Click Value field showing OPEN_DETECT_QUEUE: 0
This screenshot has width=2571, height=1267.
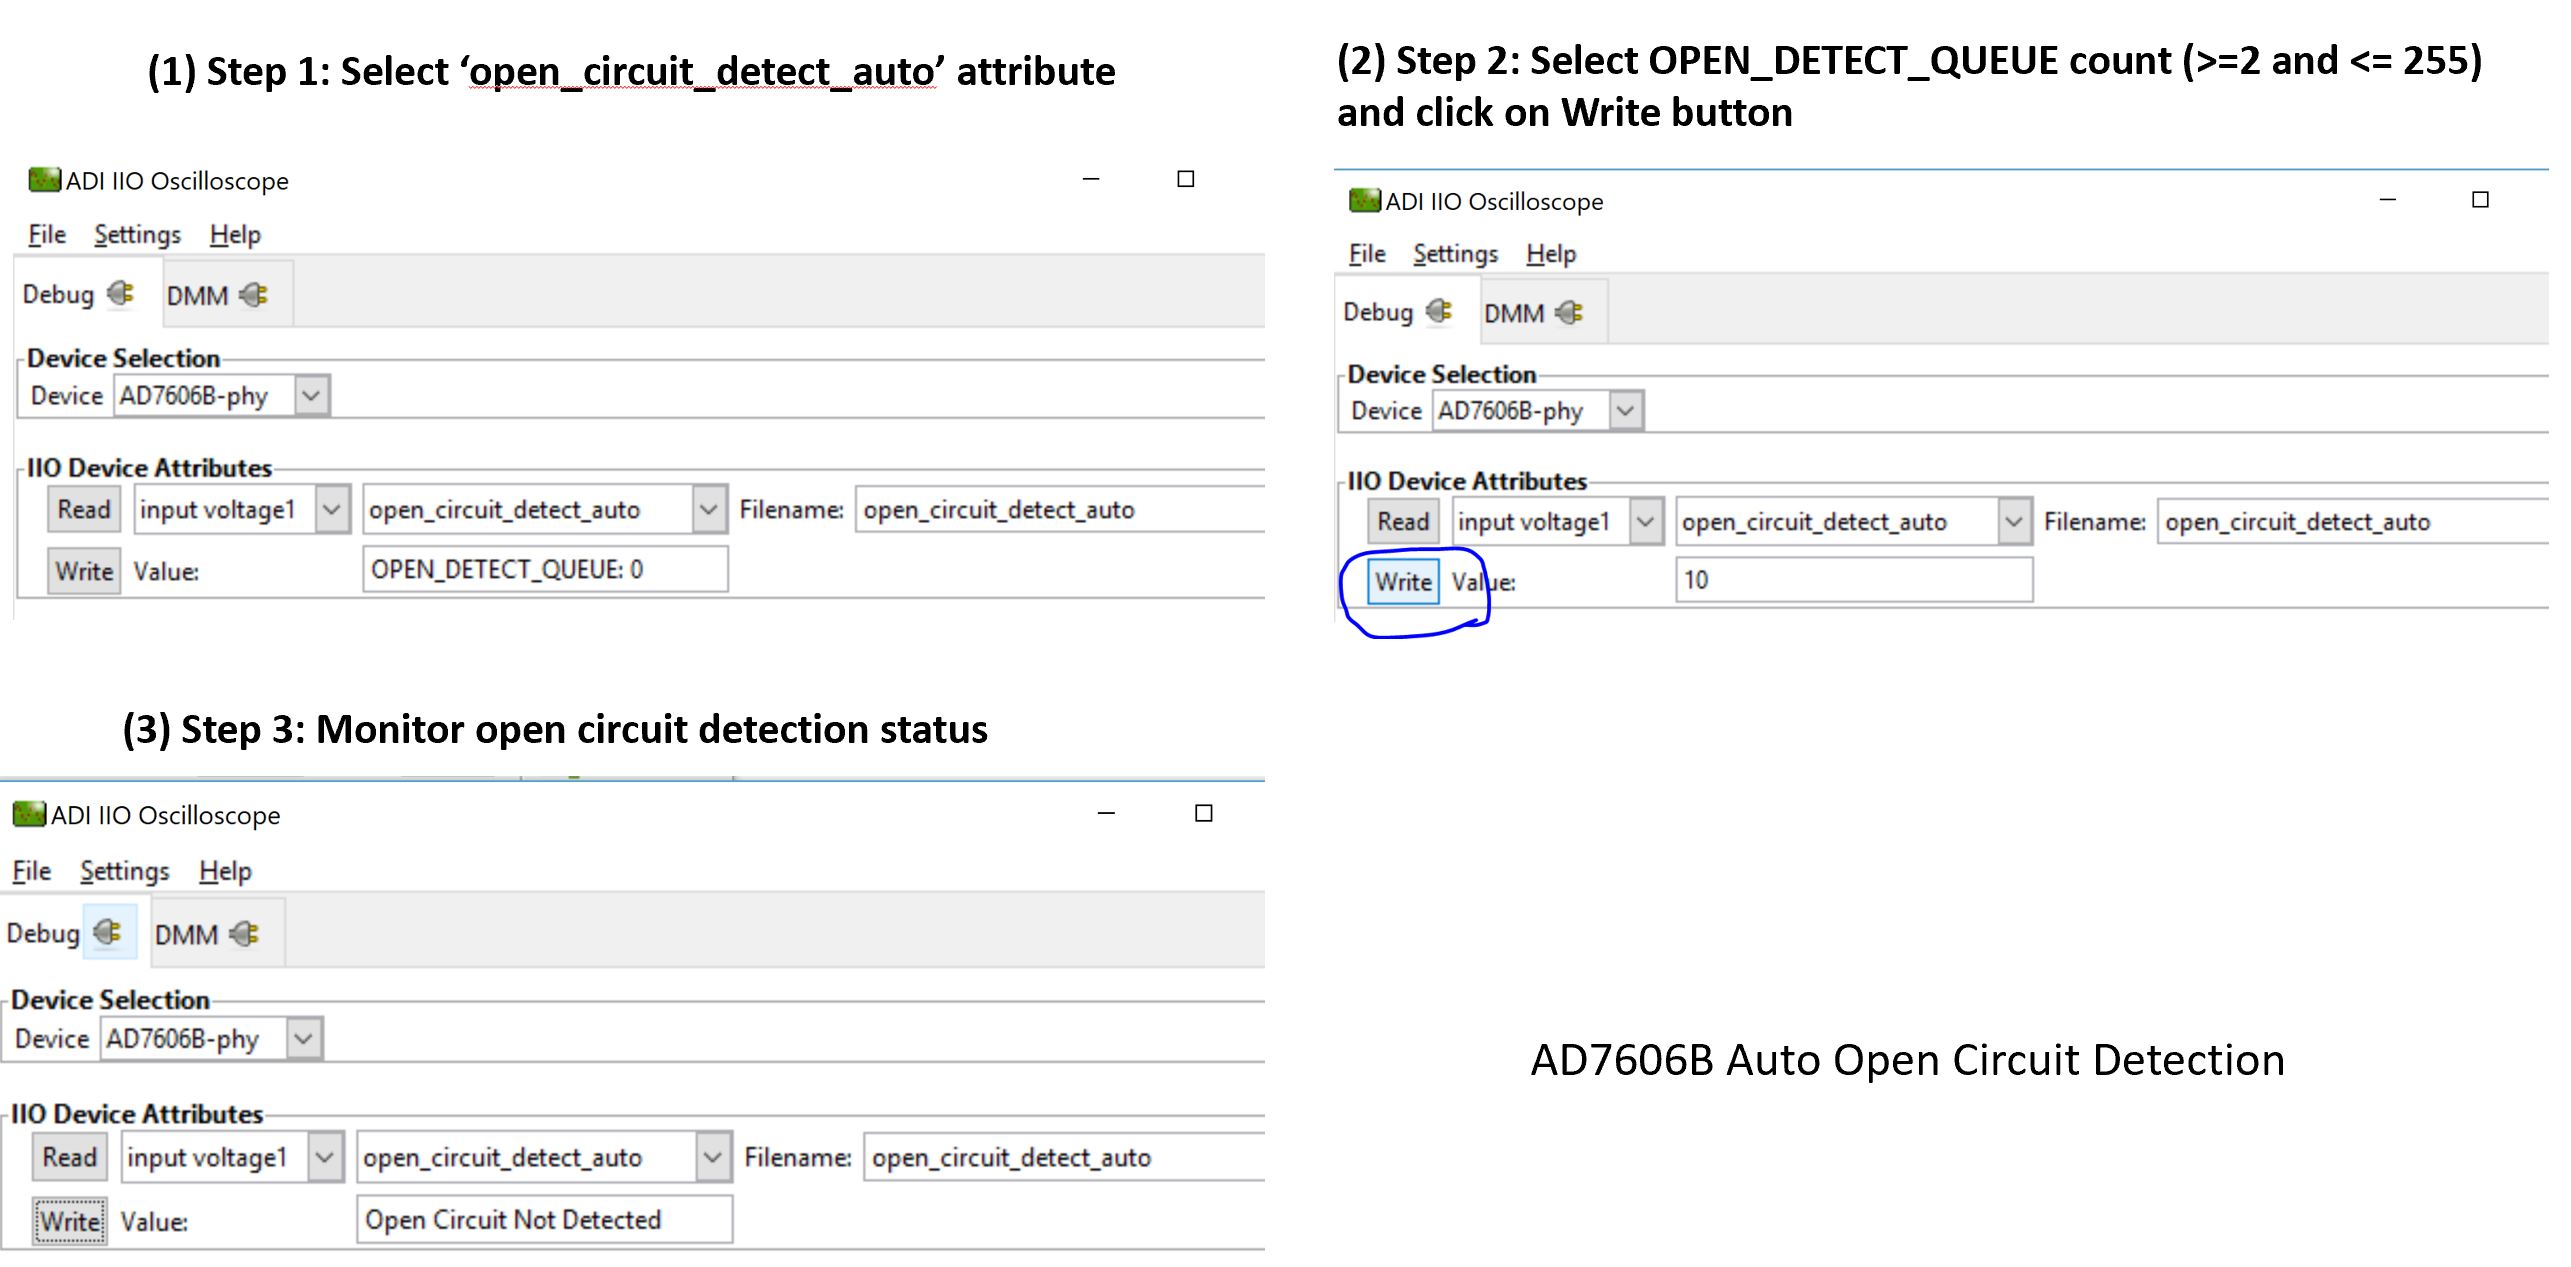[x=545, y=570]
